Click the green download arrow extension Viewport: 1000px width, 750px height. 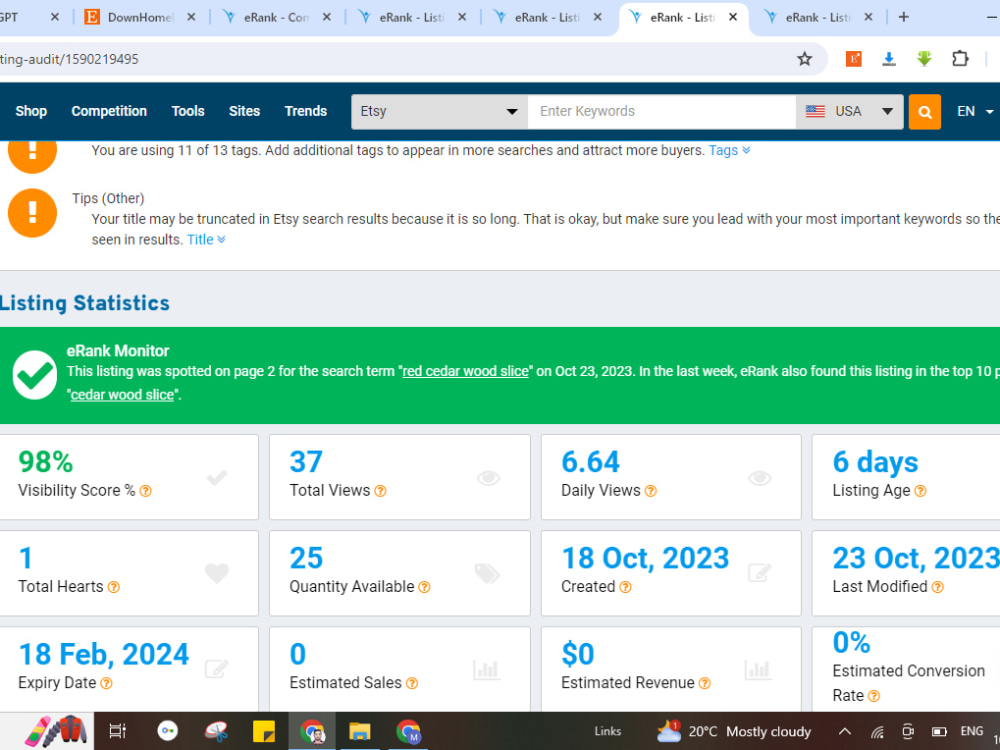tap(924, 59)
